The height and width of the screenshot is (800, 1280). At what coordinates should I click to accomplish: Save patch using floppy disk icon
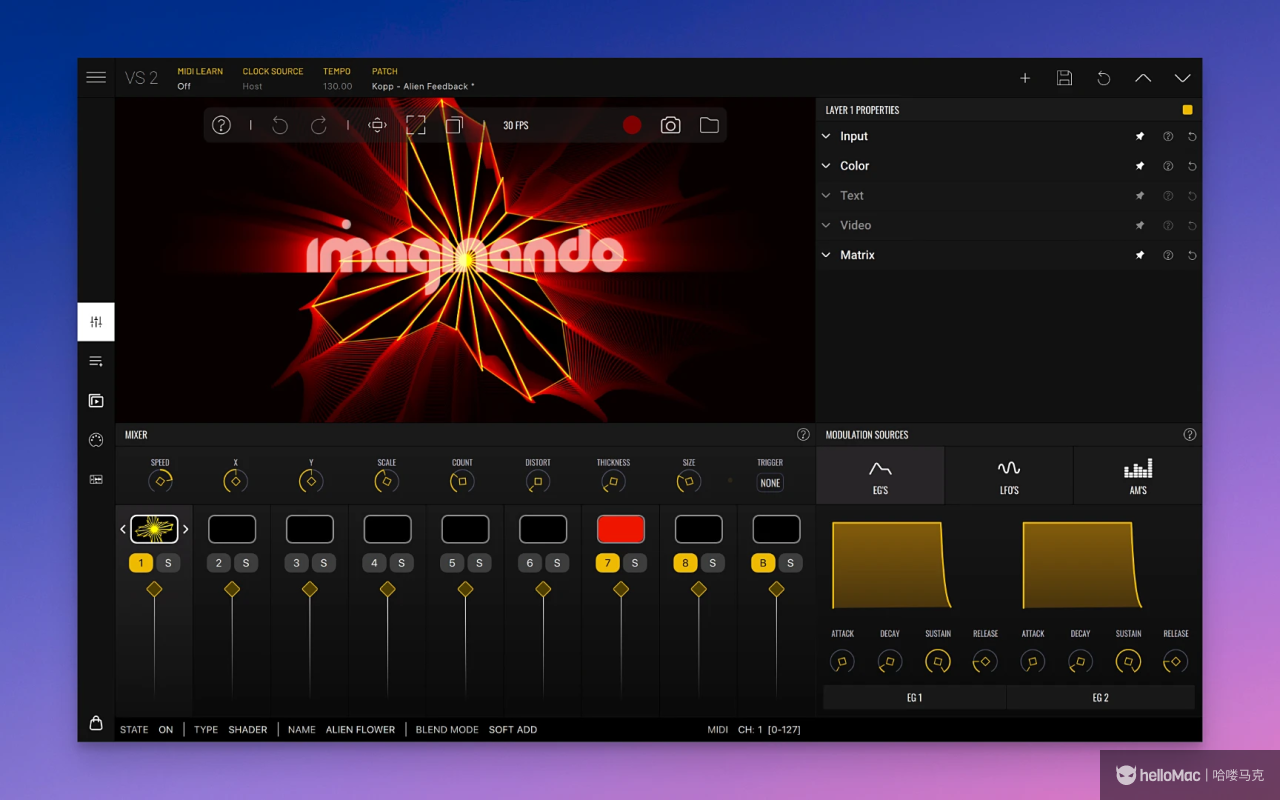1064,78
